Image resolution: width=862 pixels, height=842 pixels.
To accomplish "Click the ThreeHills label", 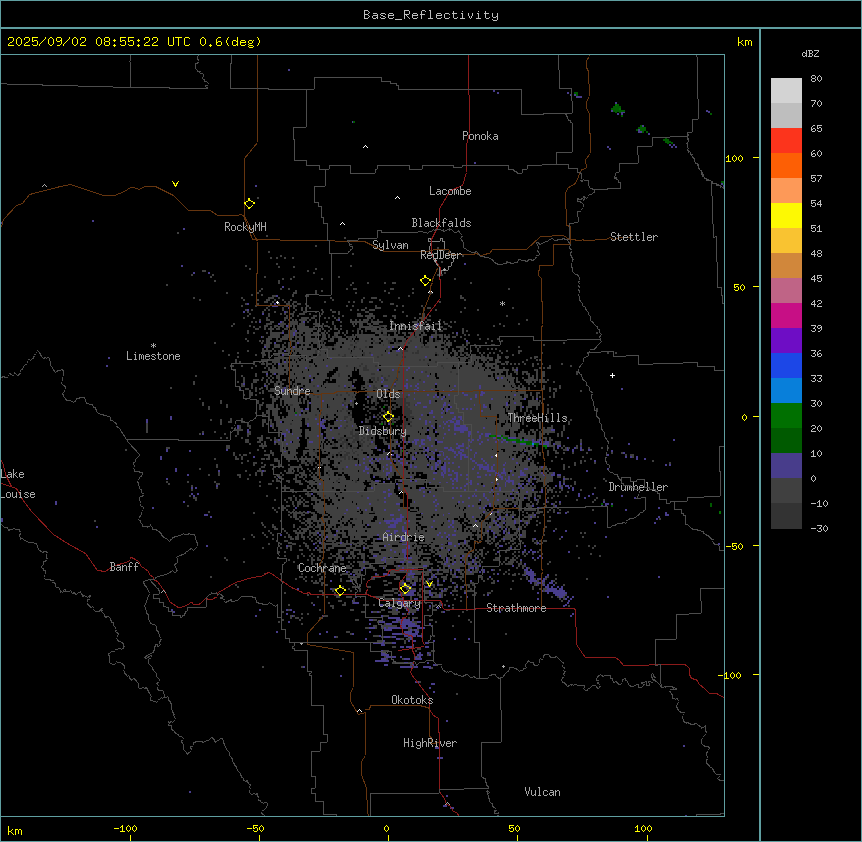I will [x=537, y=418].
